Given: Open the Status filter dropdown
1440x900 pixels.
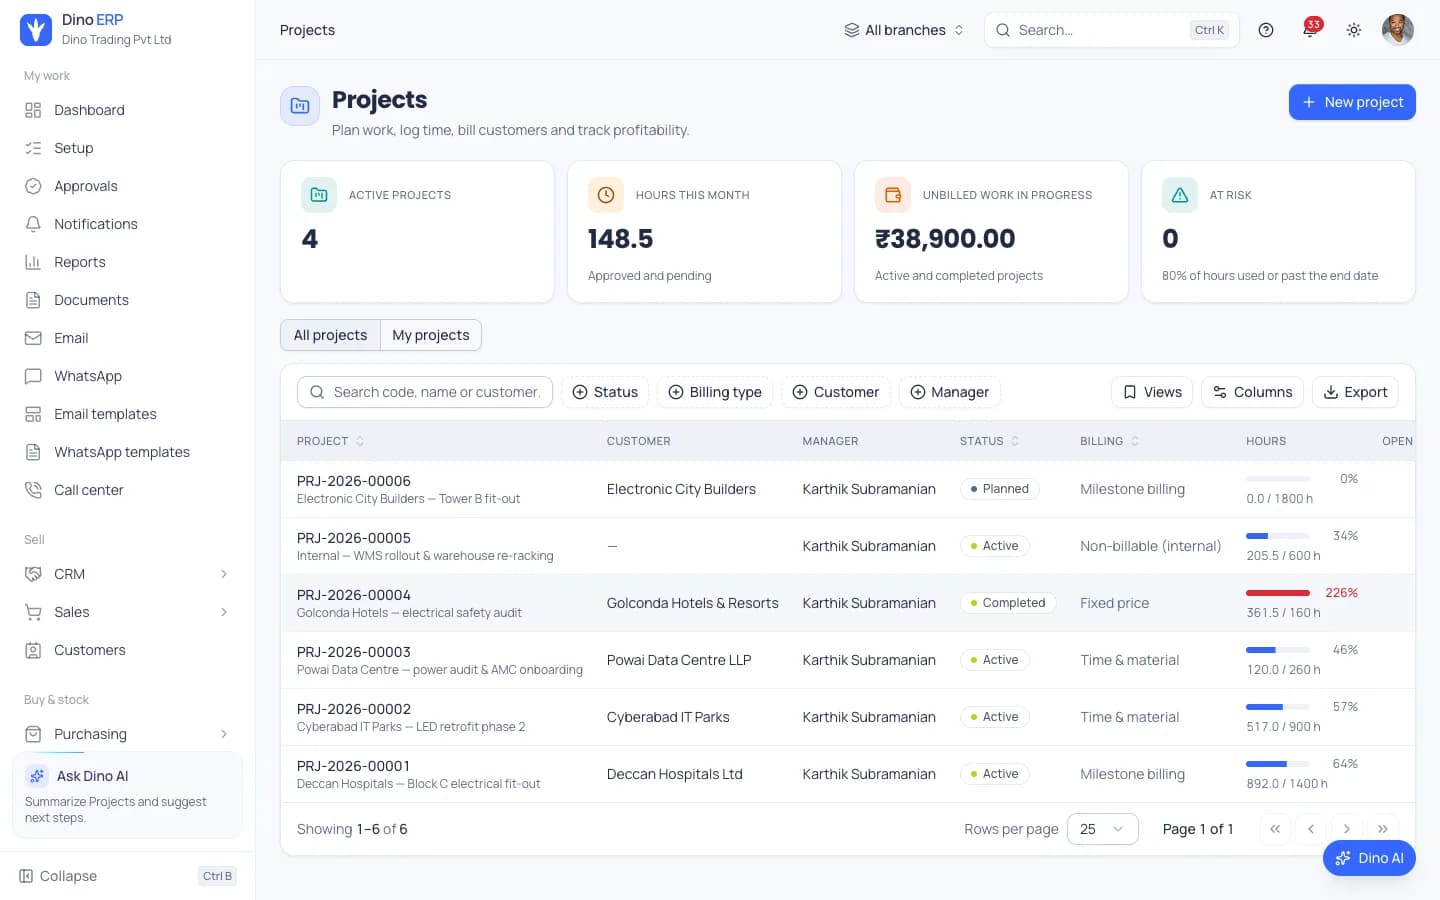Looking at the screenshot, I should point(605,392).
